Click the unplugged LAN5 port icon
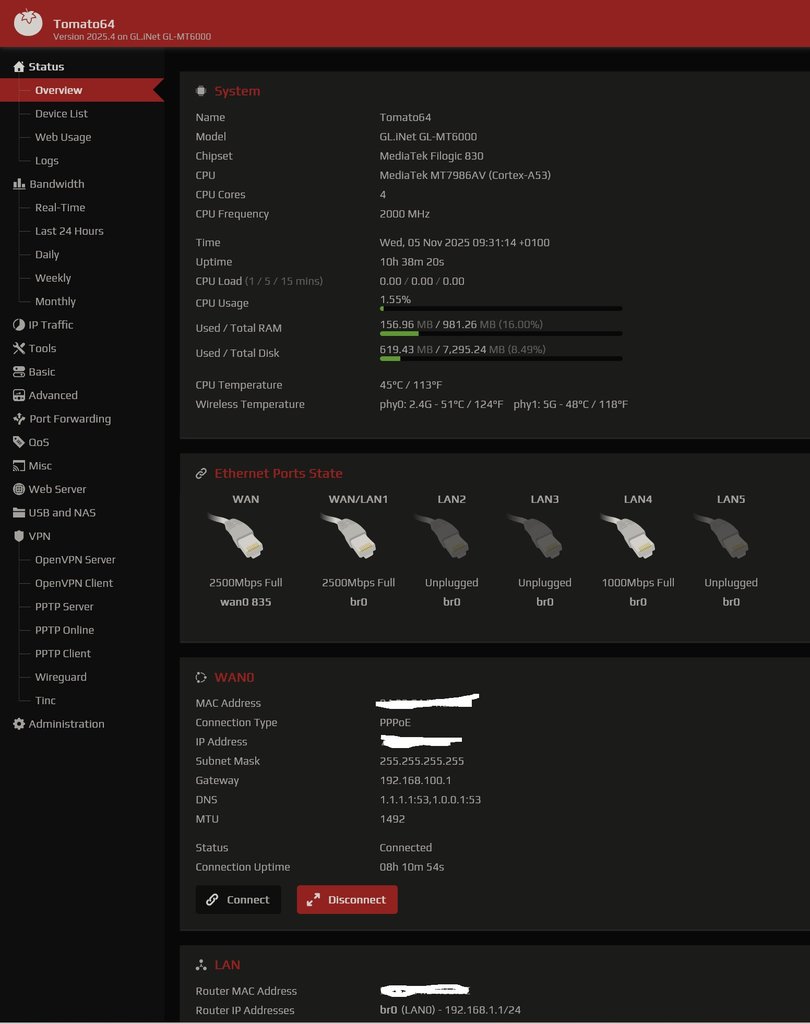The width and height of the screenshot is (810, 1024). 722,536
